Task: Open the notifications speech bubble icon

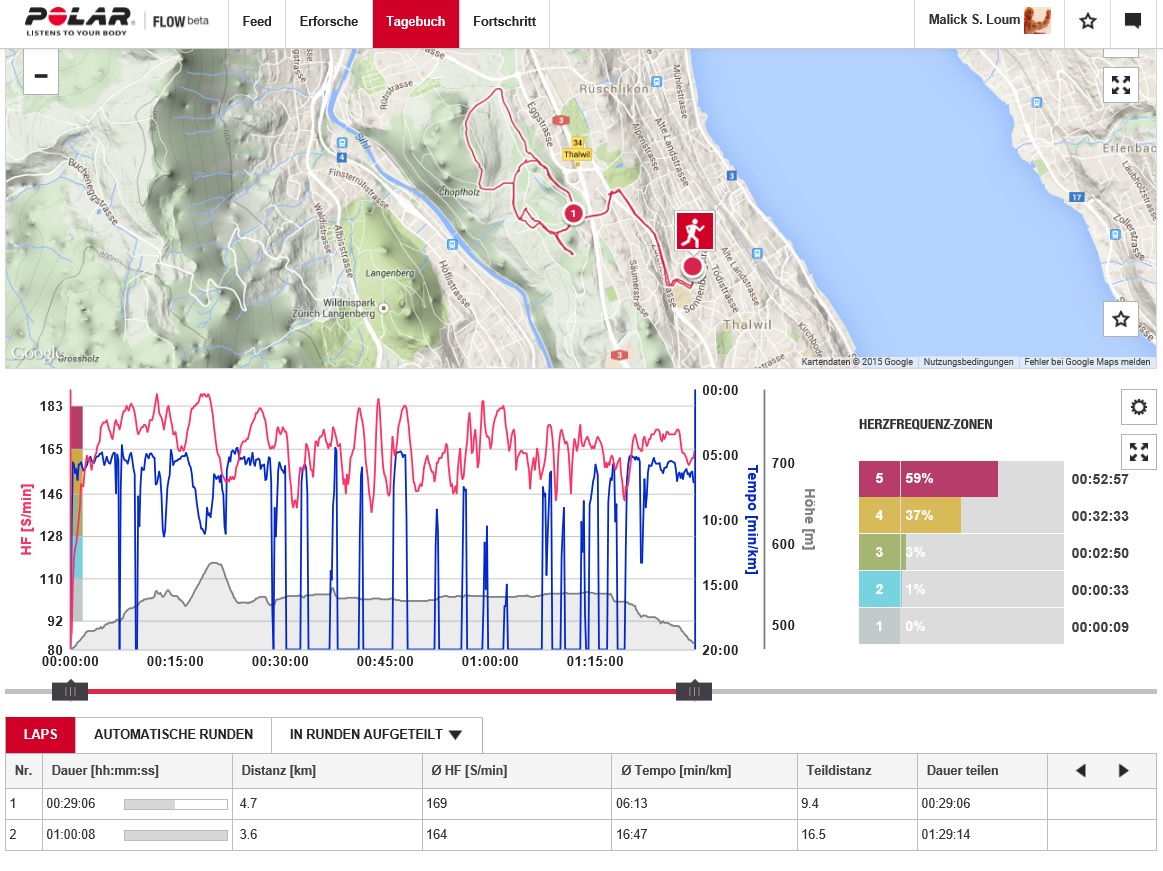Action: pos(1133,21)
